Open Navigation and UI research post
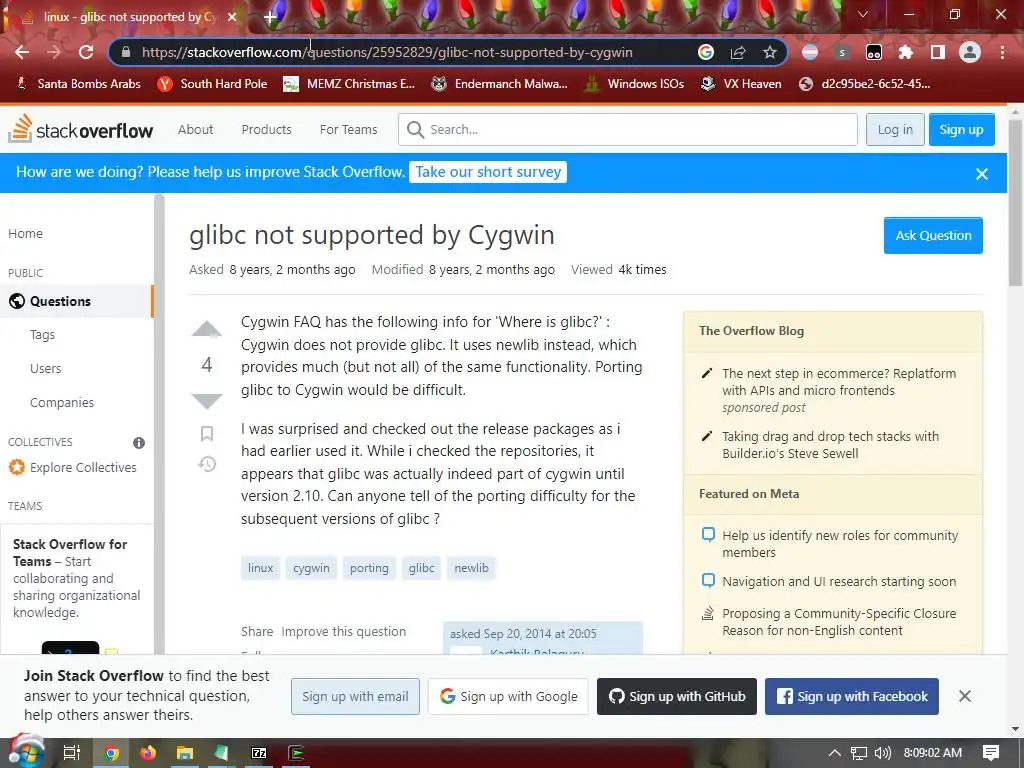This screenshot has width=1024, height=768. click(x=839, y=581)
